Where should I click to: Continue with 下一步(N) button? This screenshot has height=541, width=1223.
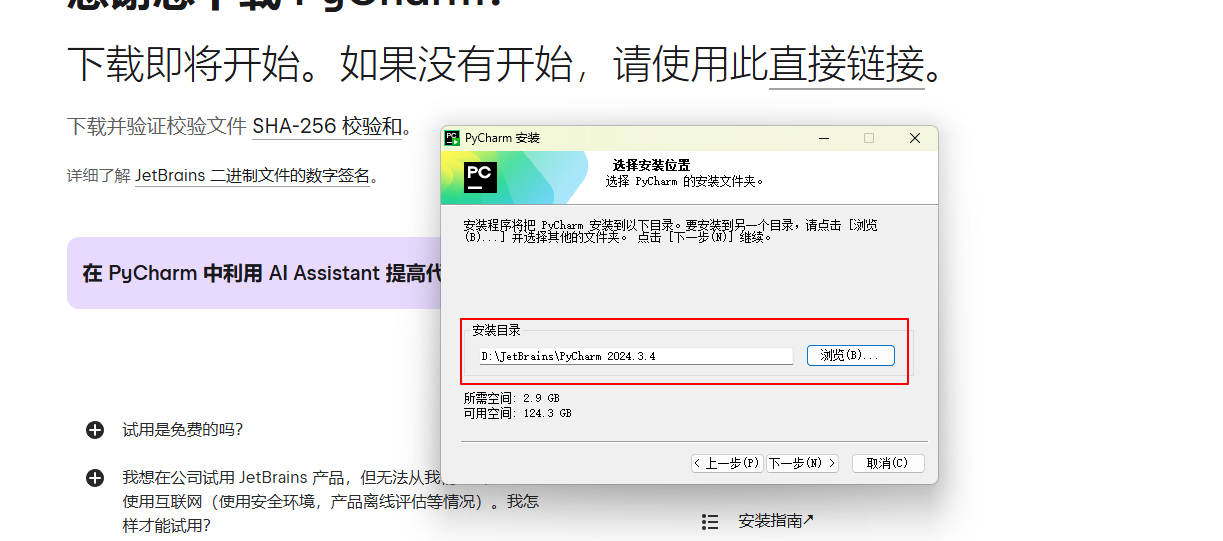802,463
